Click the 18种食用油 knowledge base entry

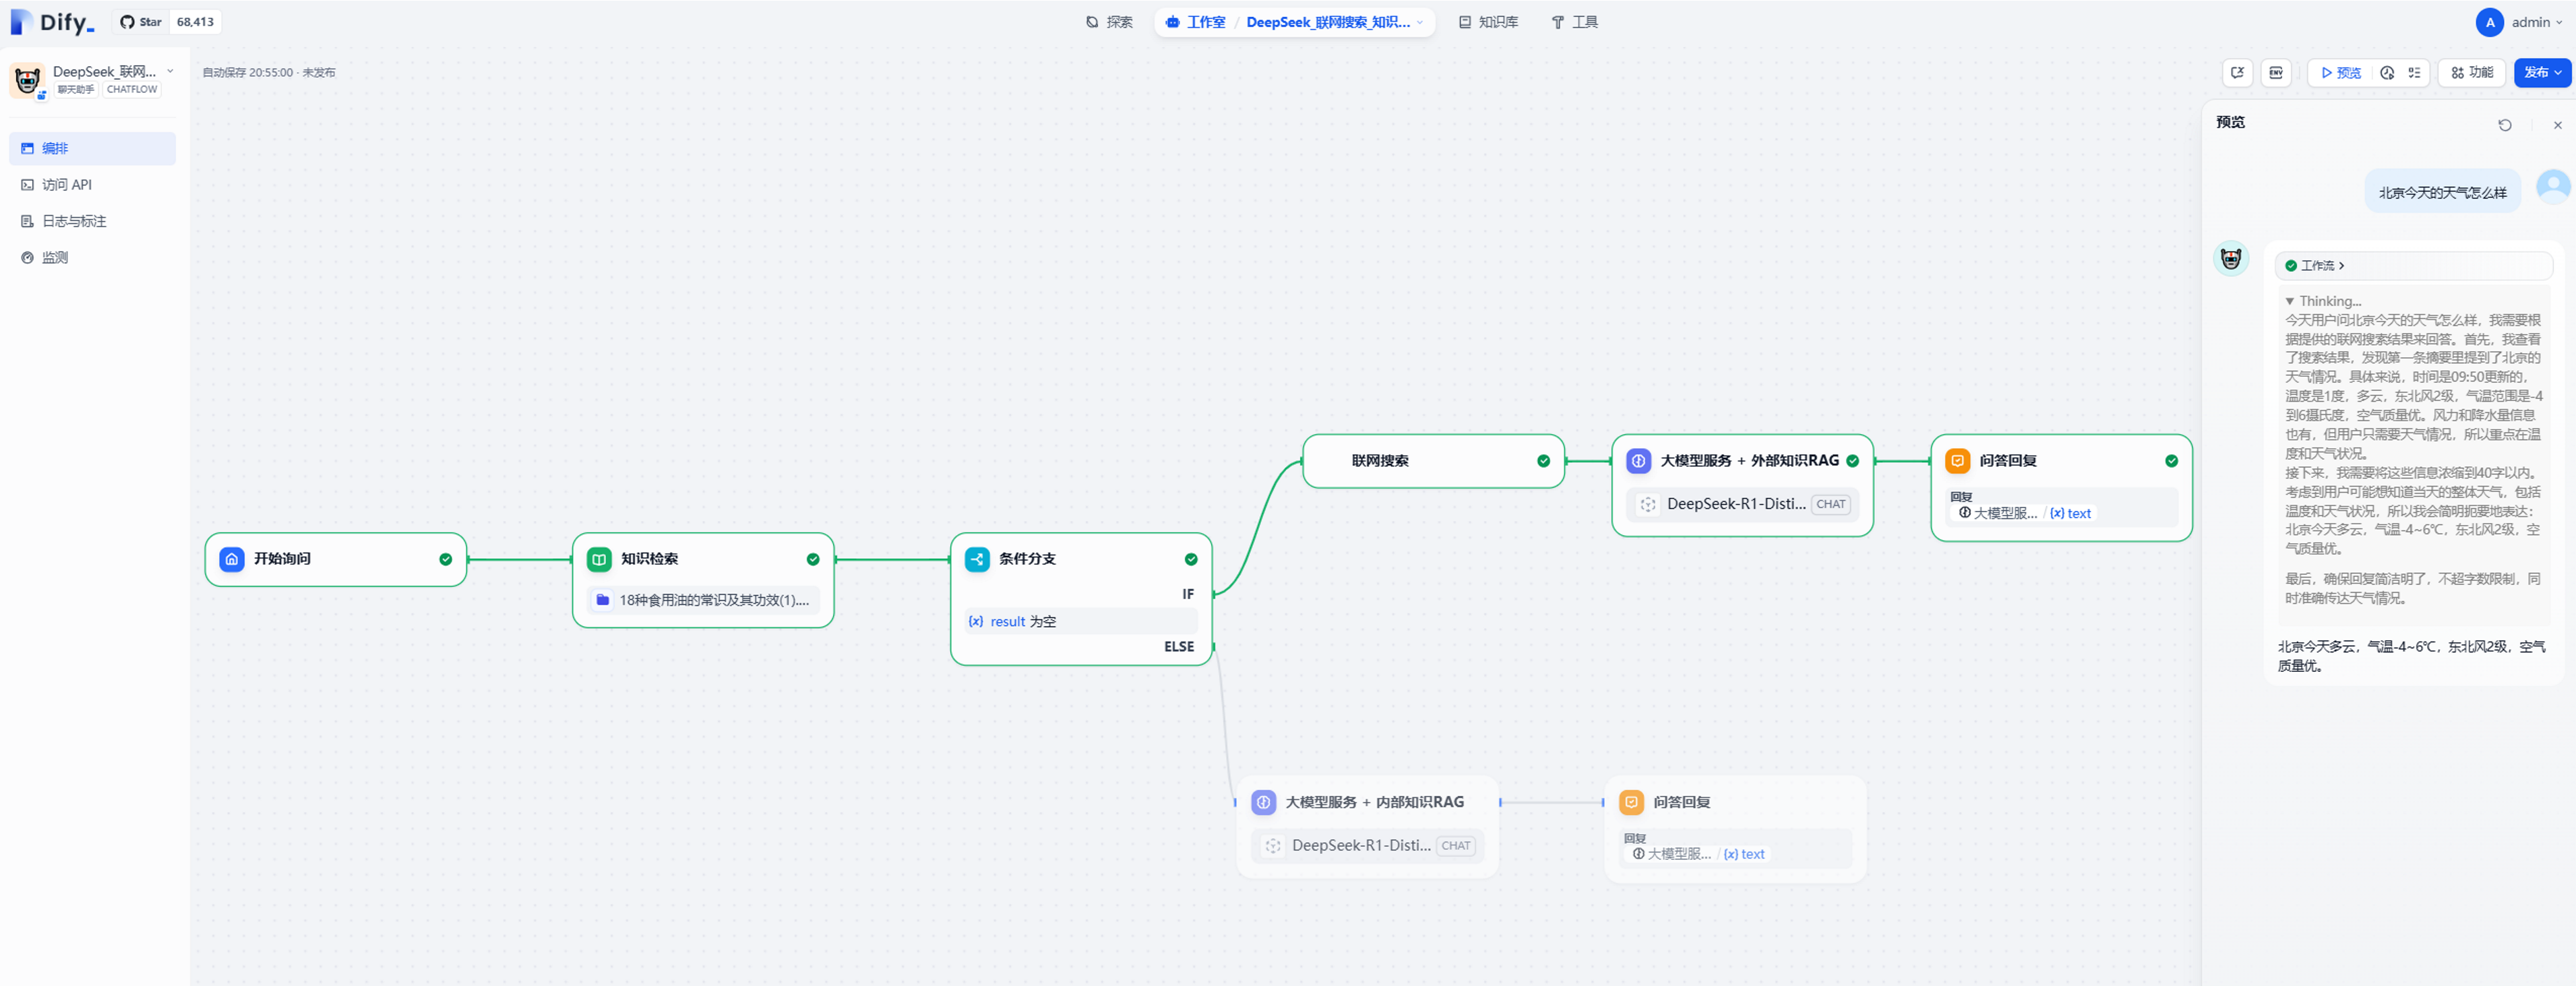(x=703, y=600)
